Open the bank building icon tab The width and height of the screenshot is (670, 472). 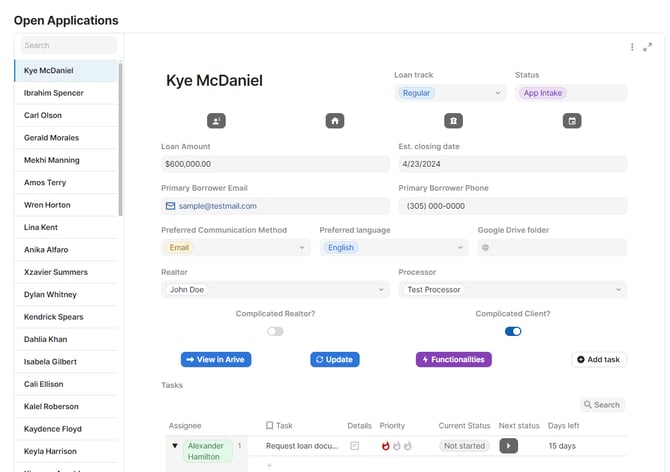click(x=453, y=121)
